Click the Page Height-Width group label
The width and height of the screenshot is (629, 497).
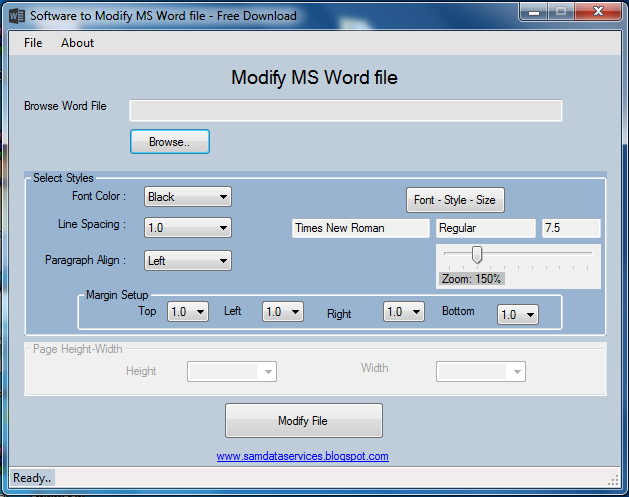77,349
